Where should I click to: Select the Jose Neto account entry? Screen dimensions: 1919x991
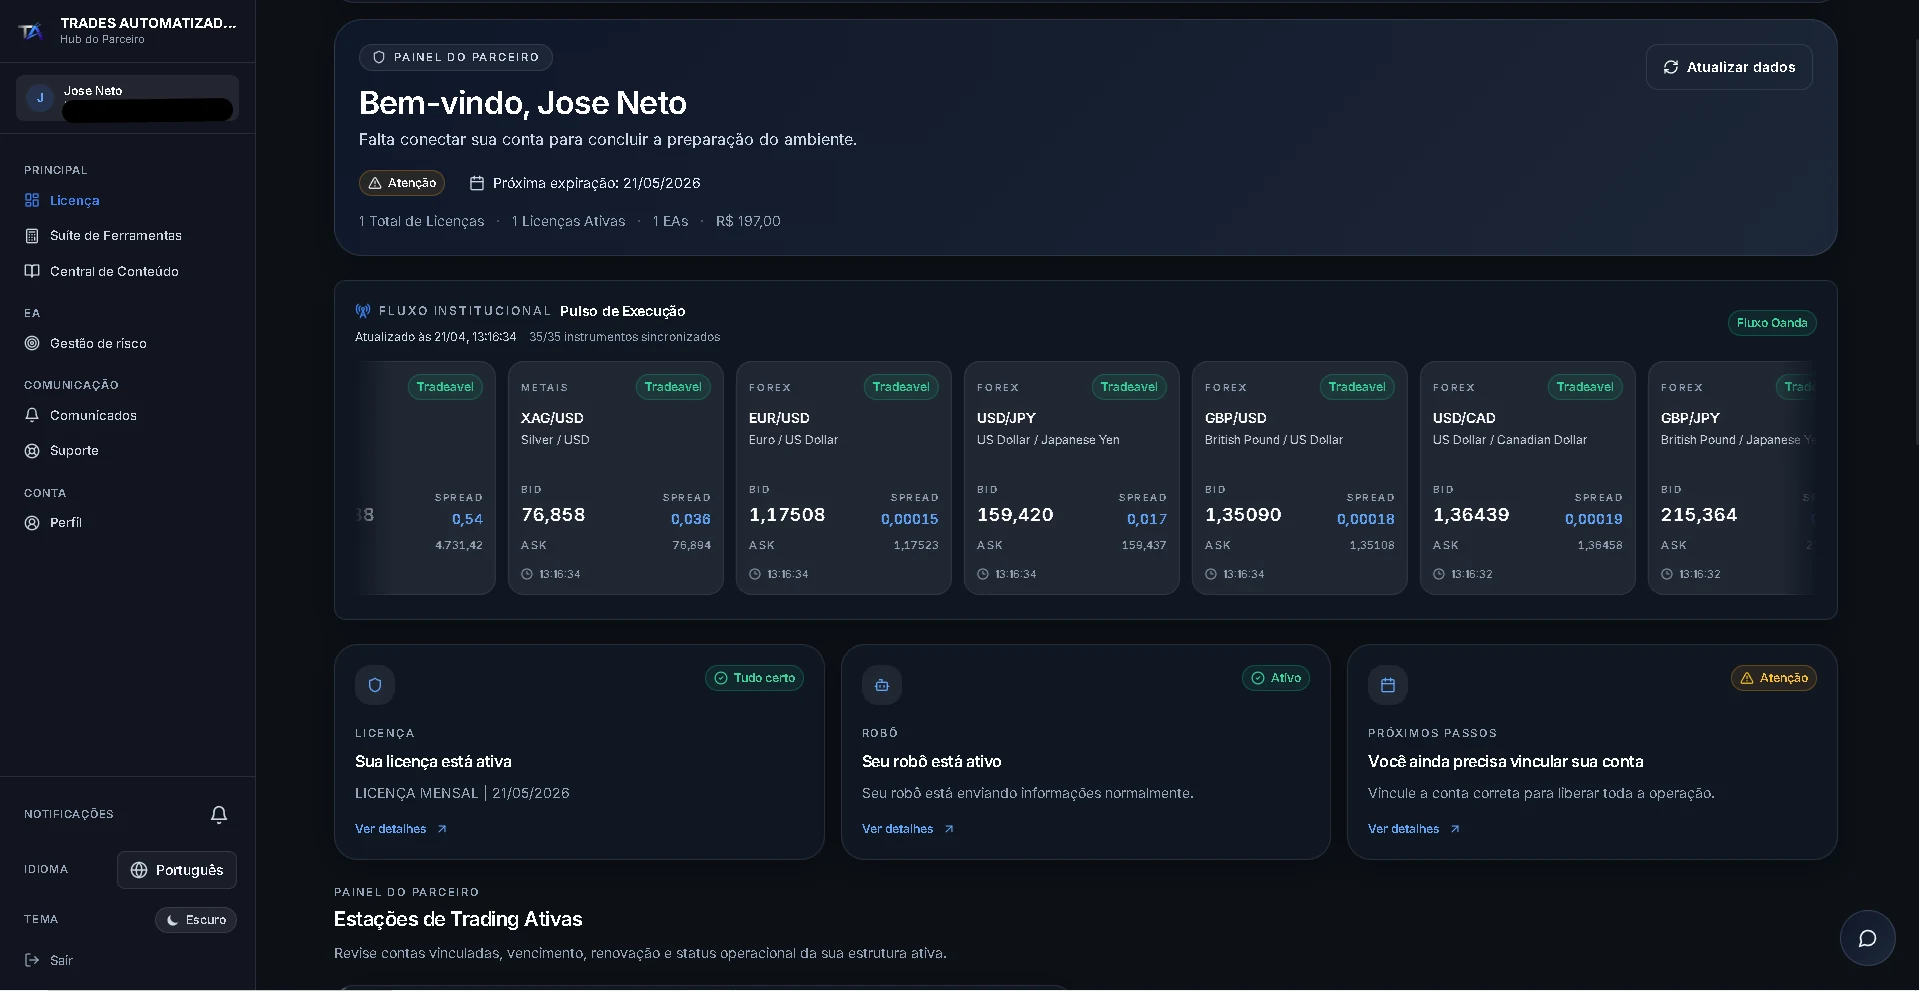point(126,98)
